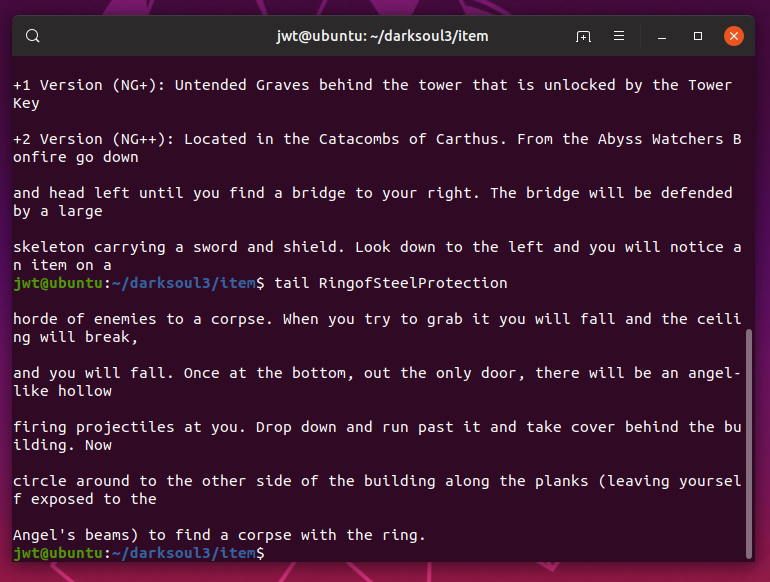Click the line starting '+2 Version (NG++)'
This screenshot has width=770, height=582.
point(377,139)
